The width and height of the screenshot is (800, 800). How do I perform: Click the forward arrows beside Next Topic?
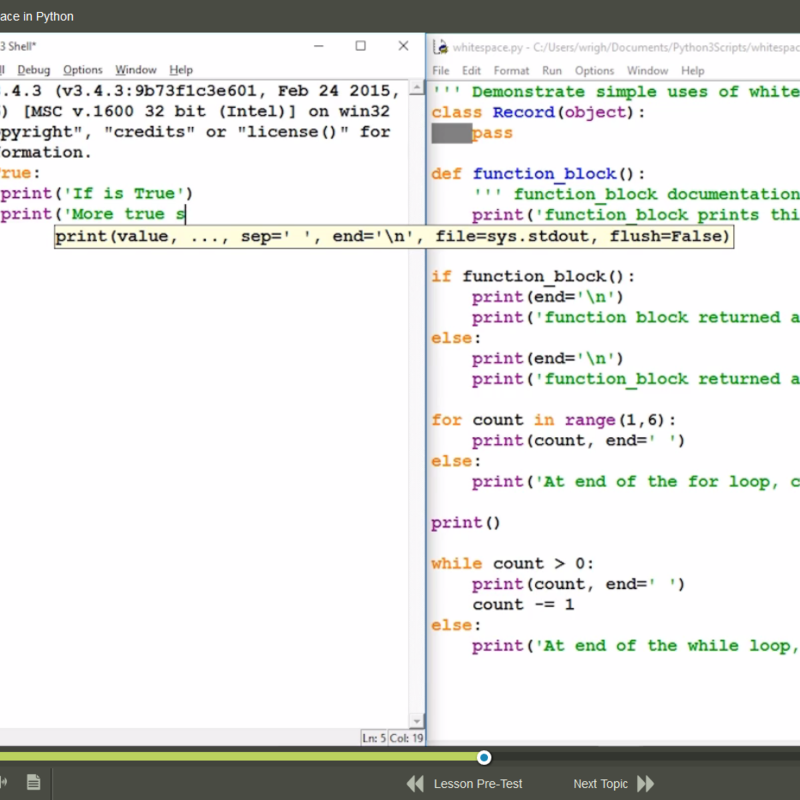(645, 783)
